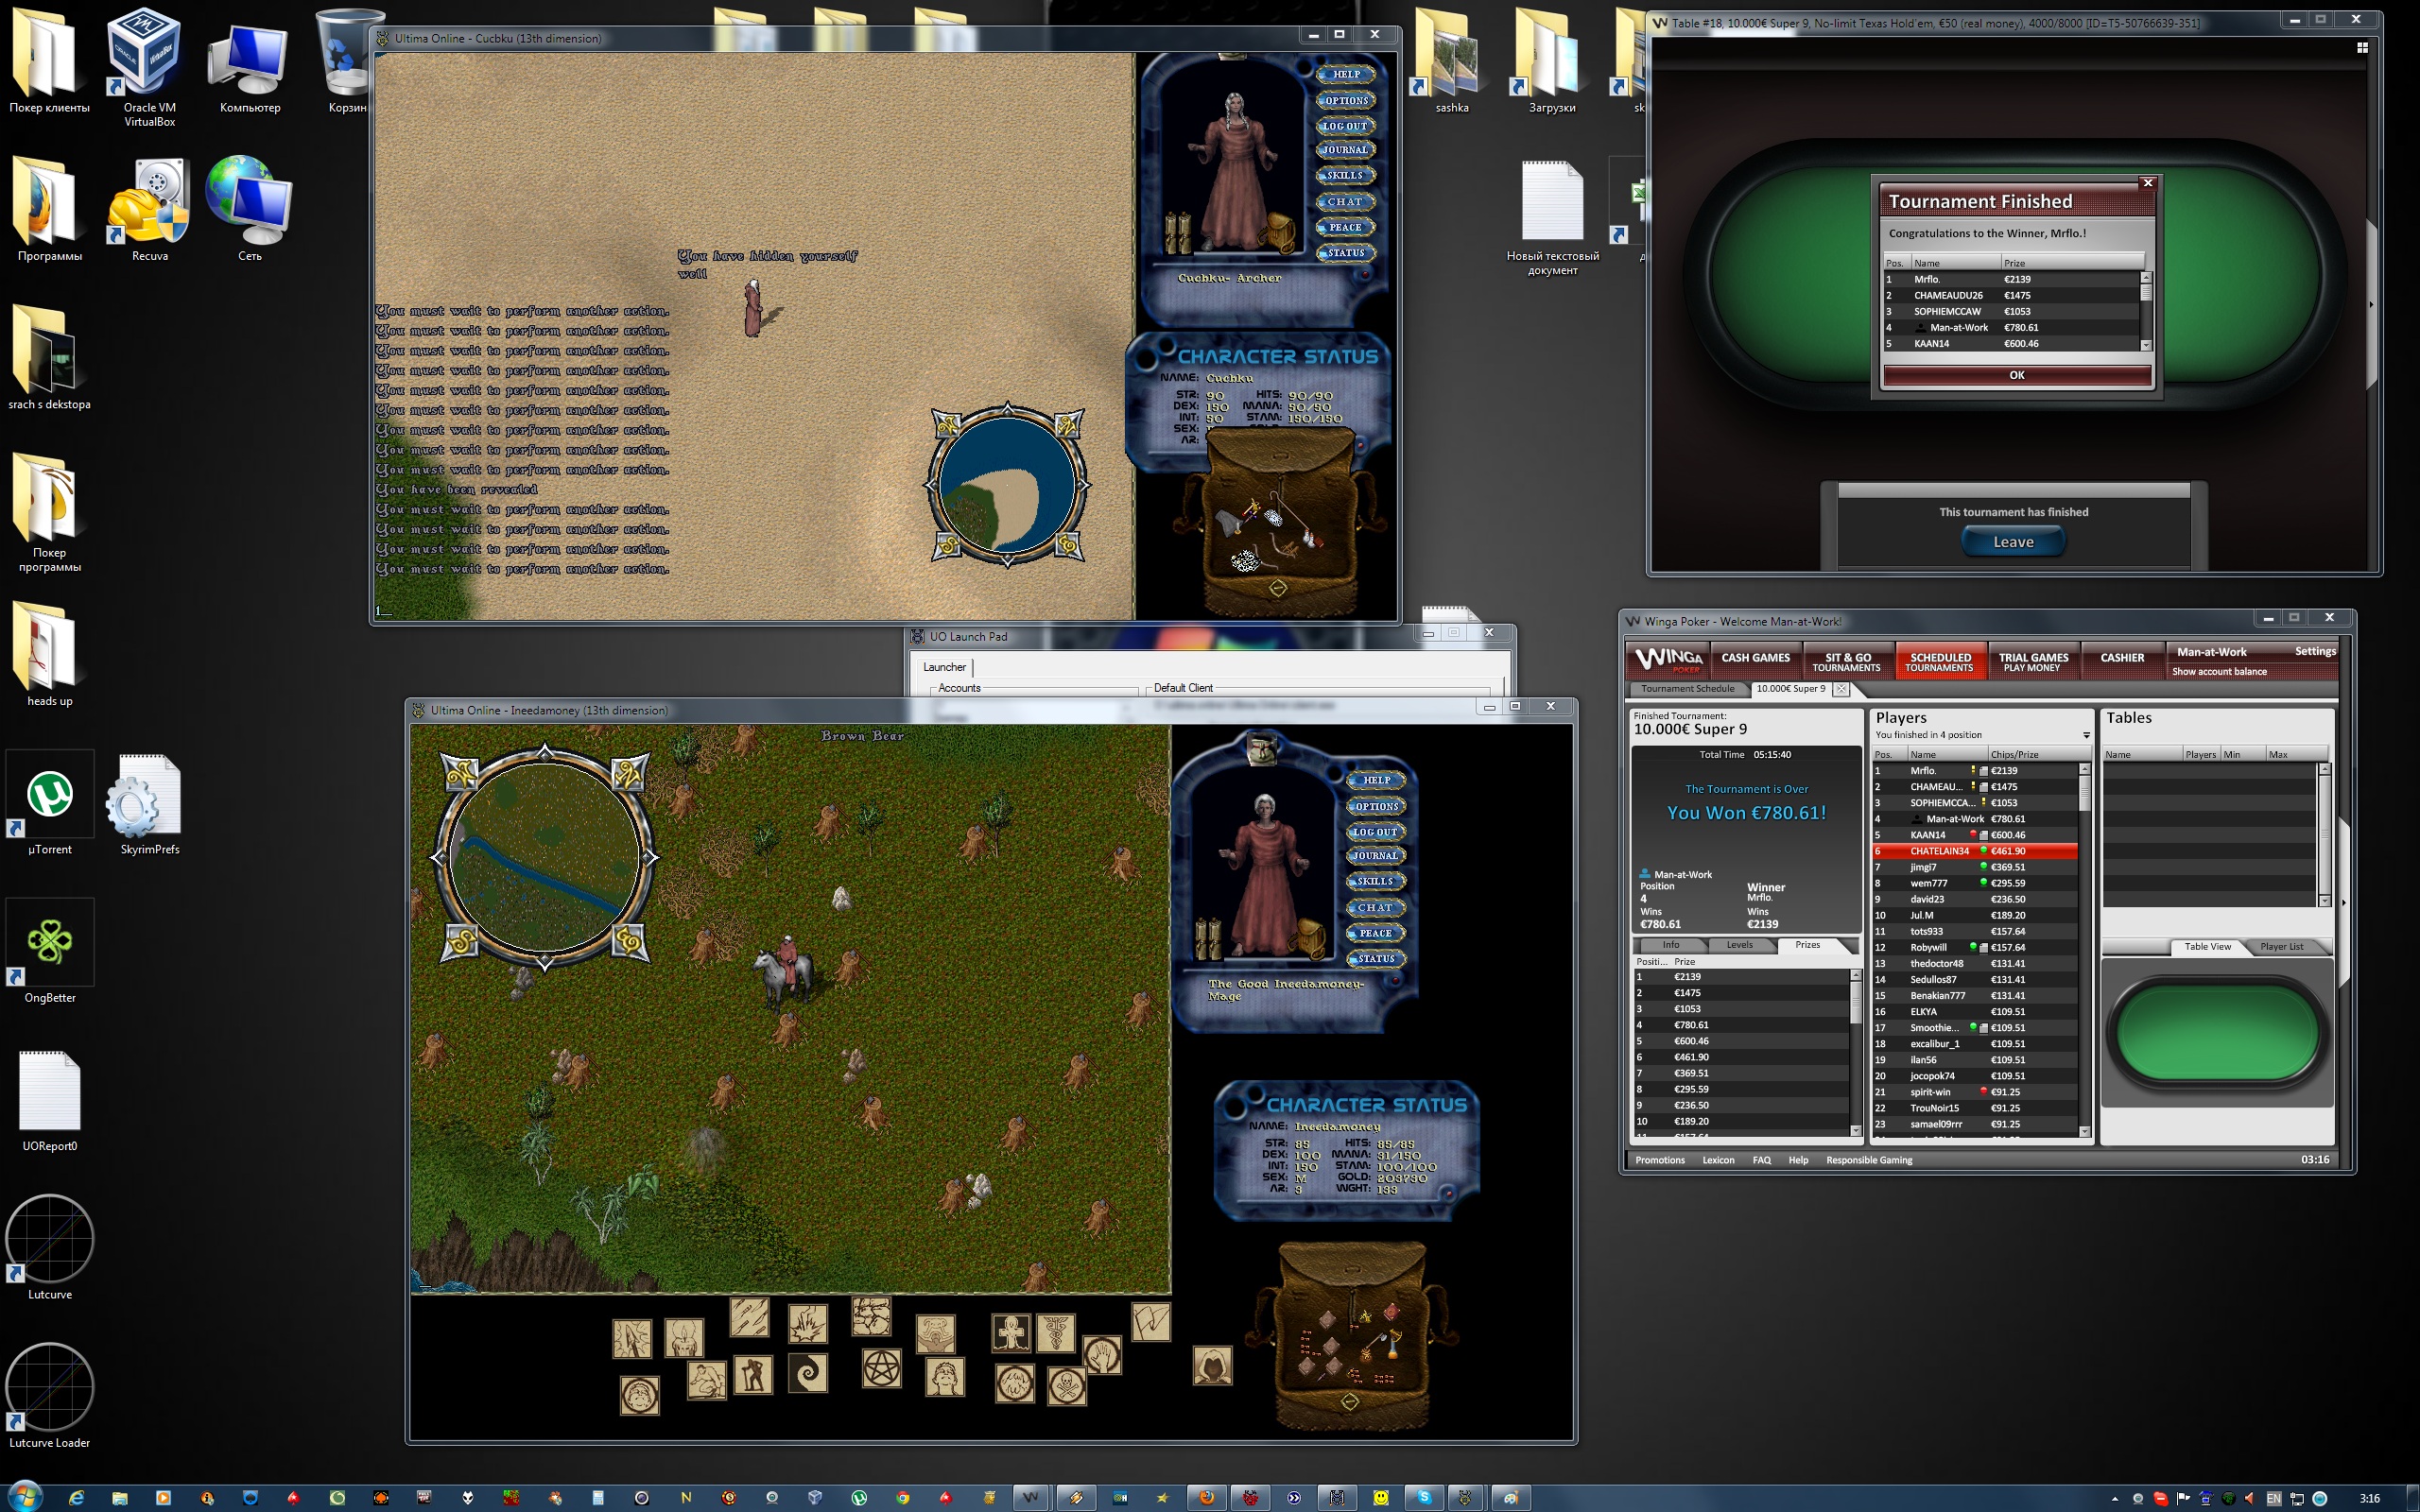Select player KAAN14 in Players list
Image resolution: width=2420 pixels, height=1512 pixels.
[x=1975, y=835]
